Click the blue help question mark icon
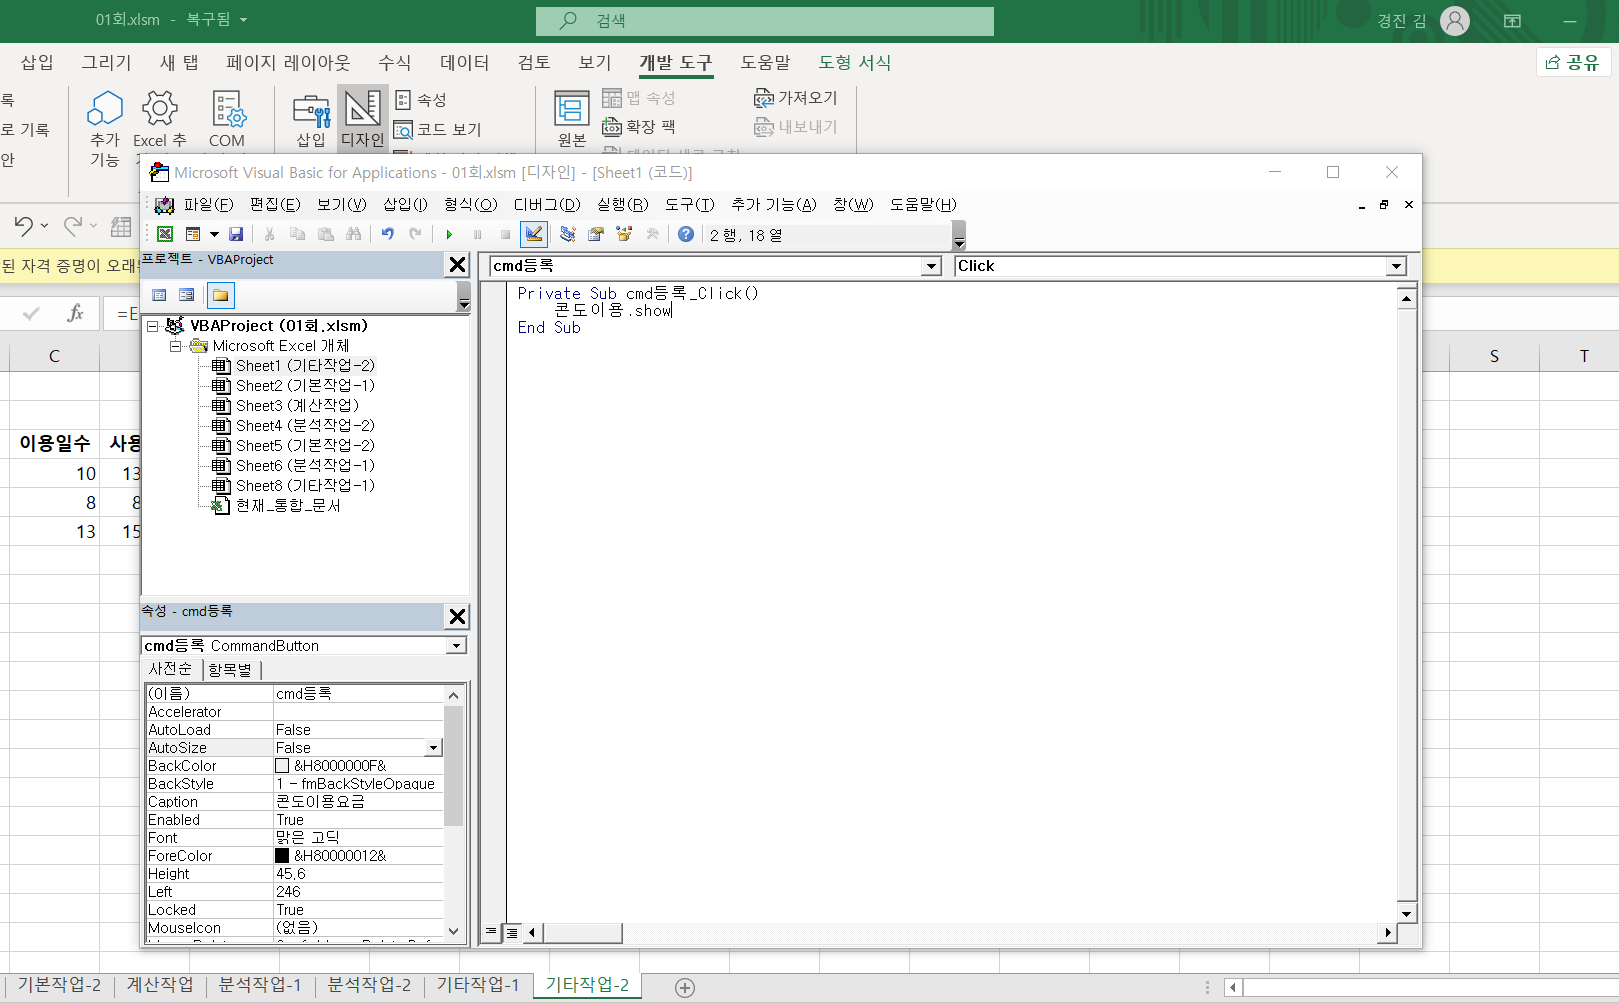The image size is (1619, 1003). coord(685,234)
